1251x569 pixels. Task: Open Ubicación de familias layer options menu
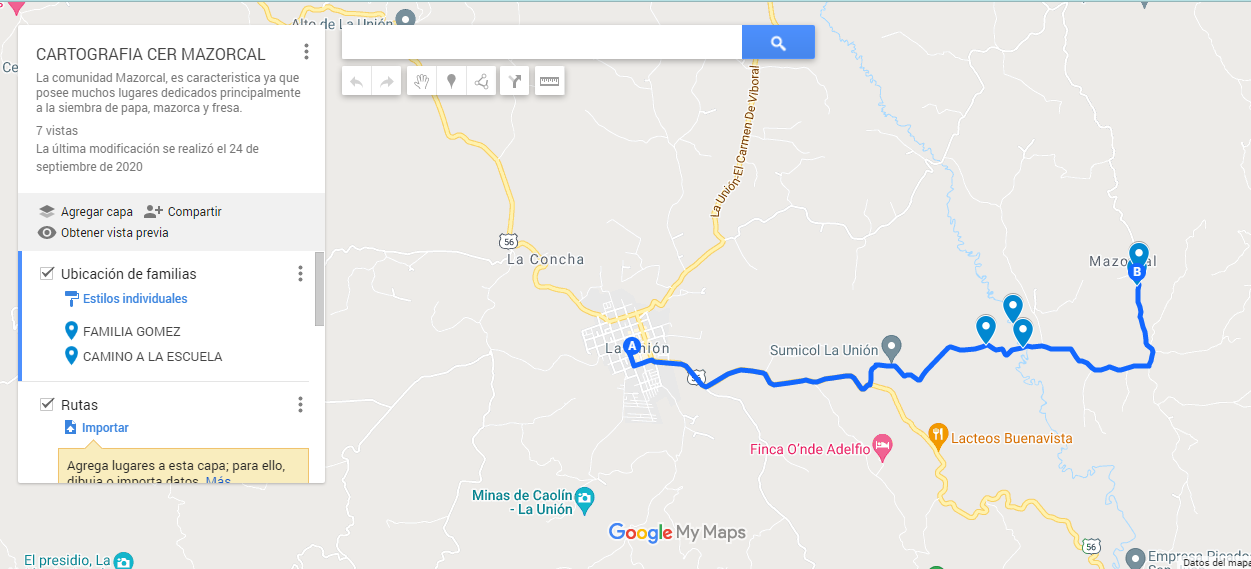point(300,274)
